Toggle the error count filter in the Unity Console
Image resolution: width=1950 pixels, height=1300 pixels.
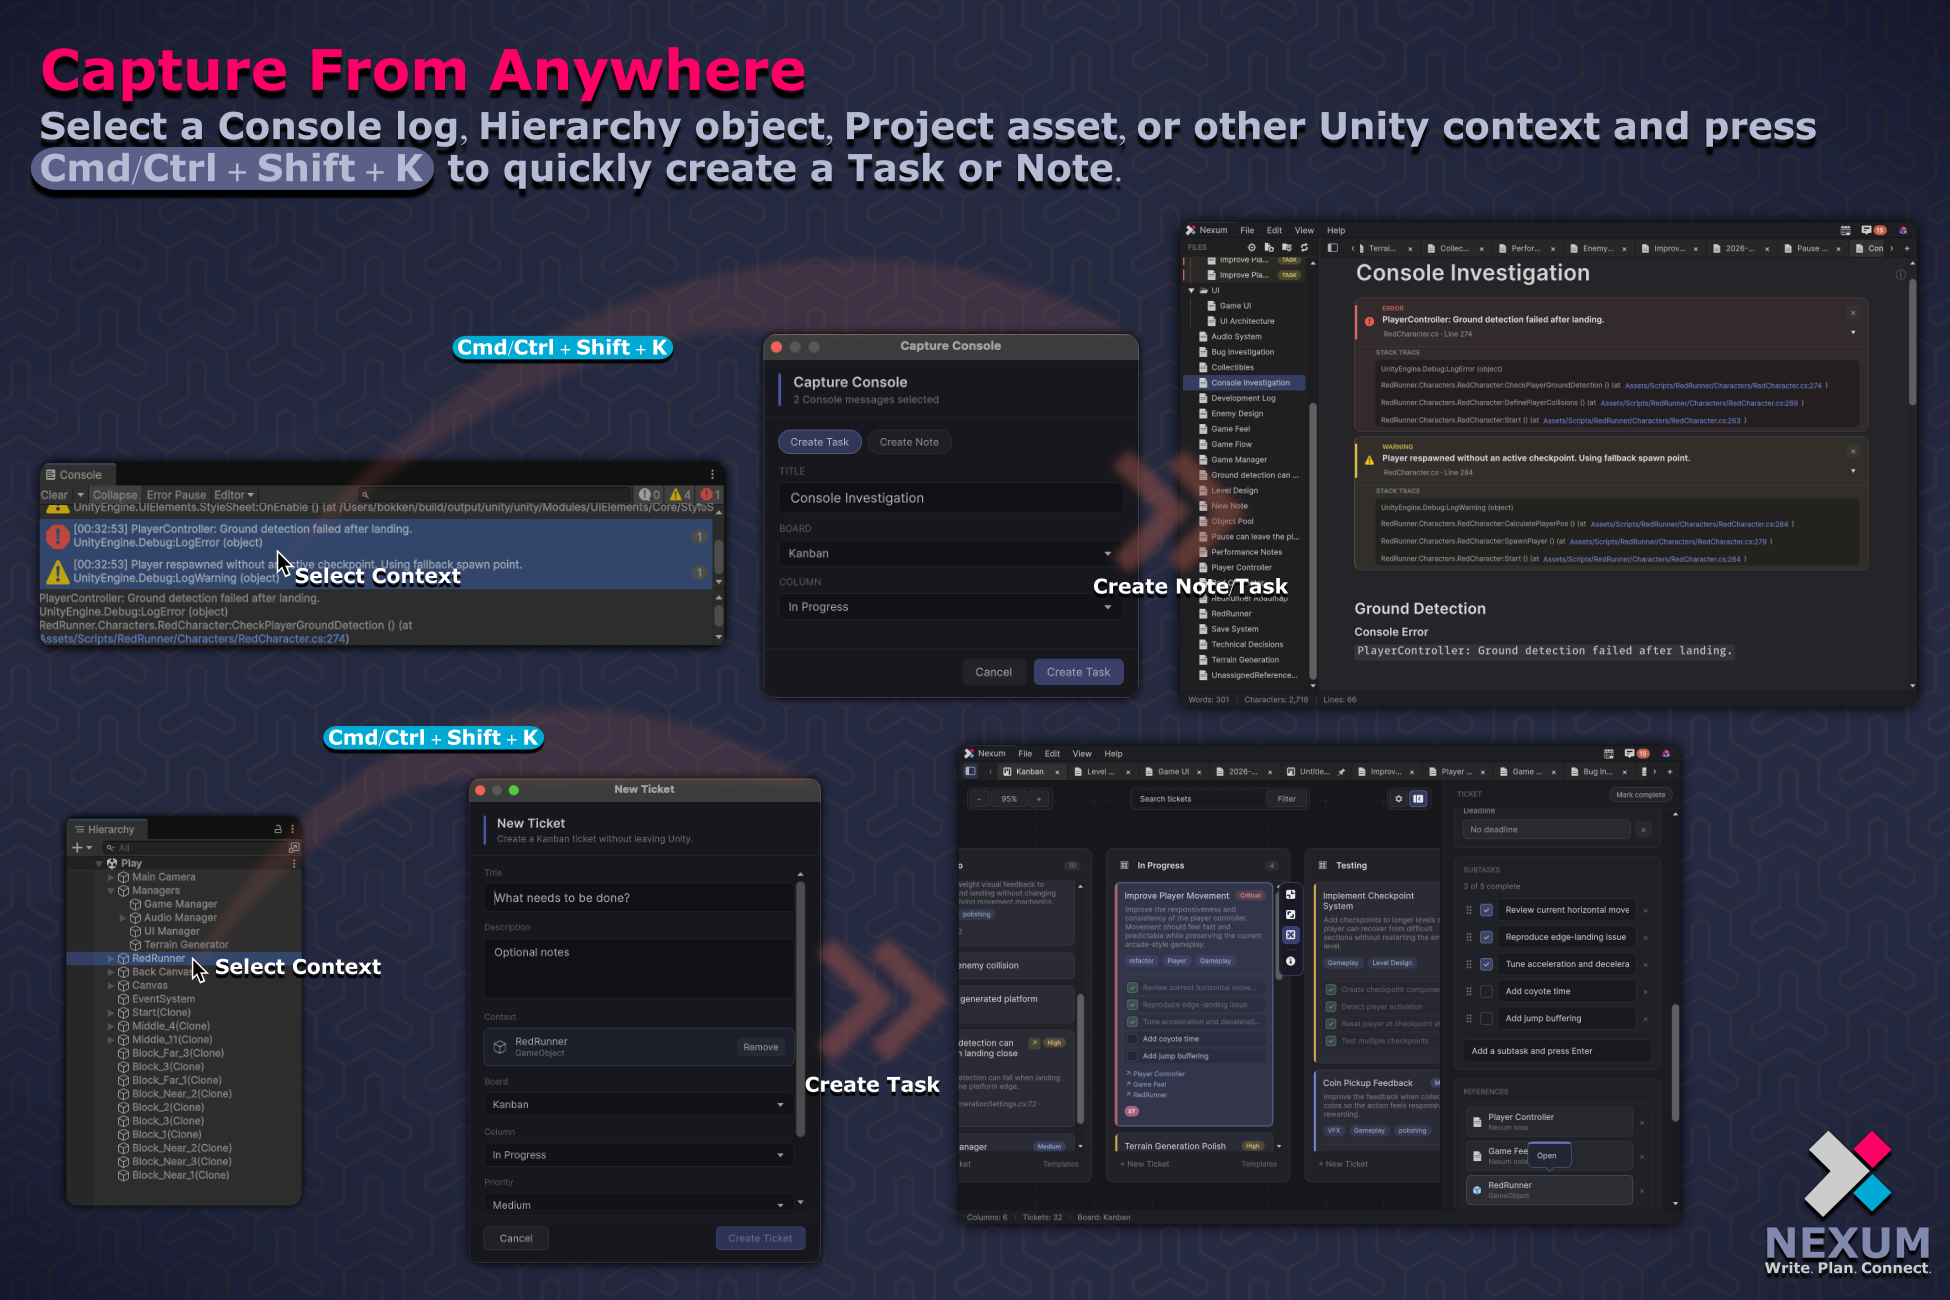point(710,495)
